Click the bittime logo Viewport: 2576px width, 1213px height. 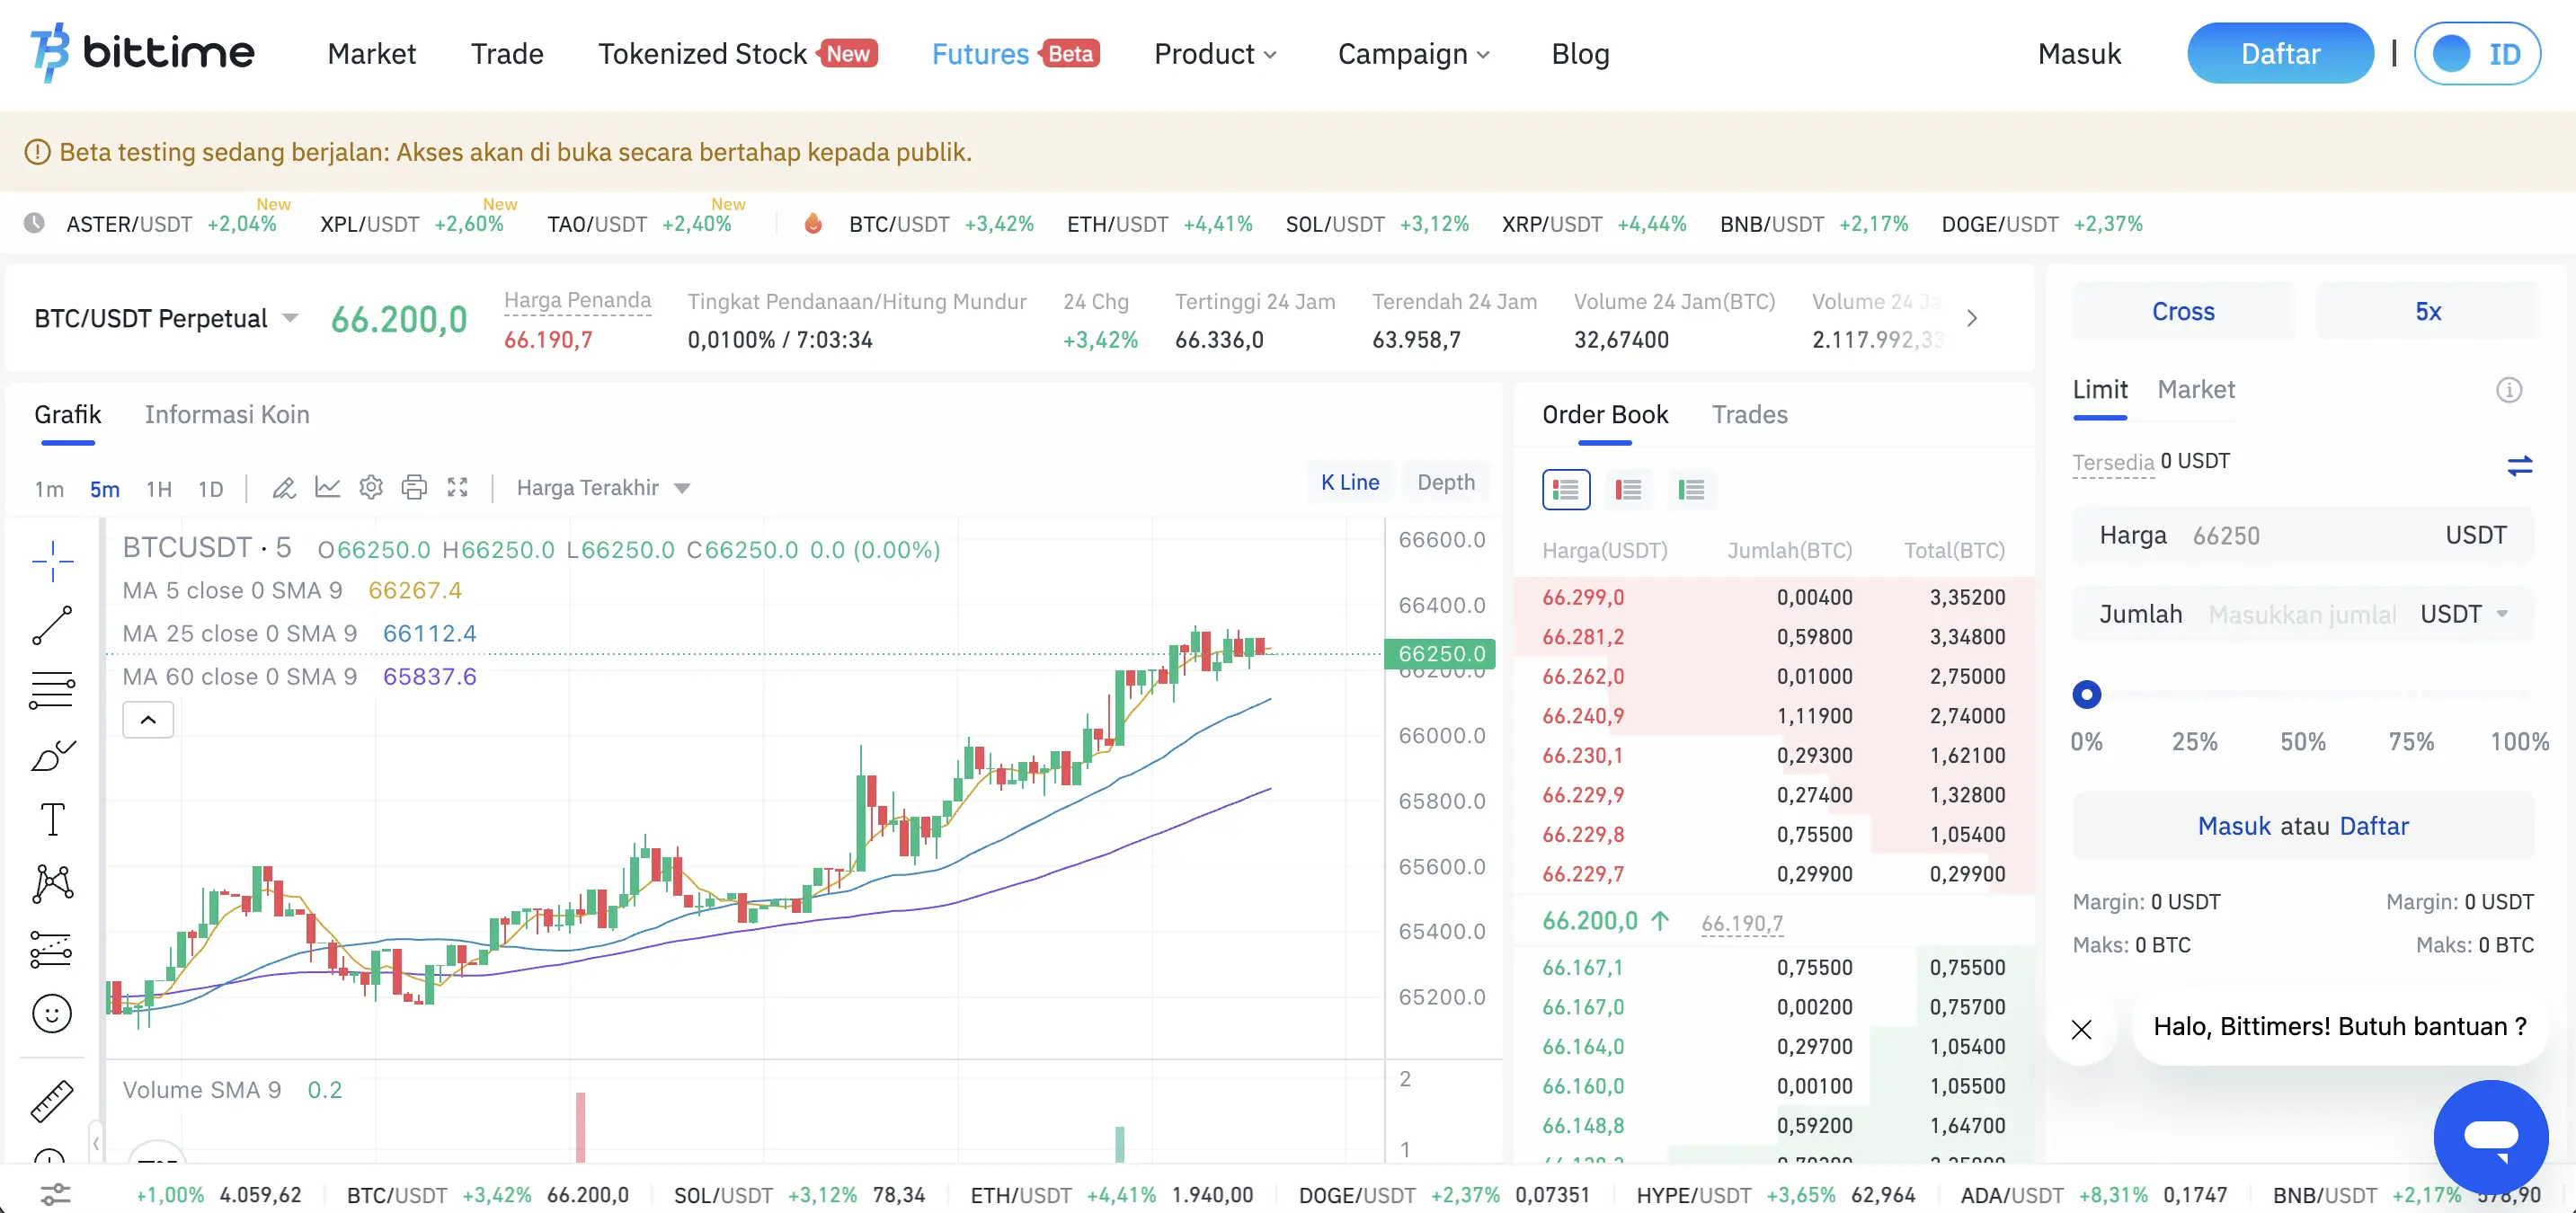(x=142, y=53)
